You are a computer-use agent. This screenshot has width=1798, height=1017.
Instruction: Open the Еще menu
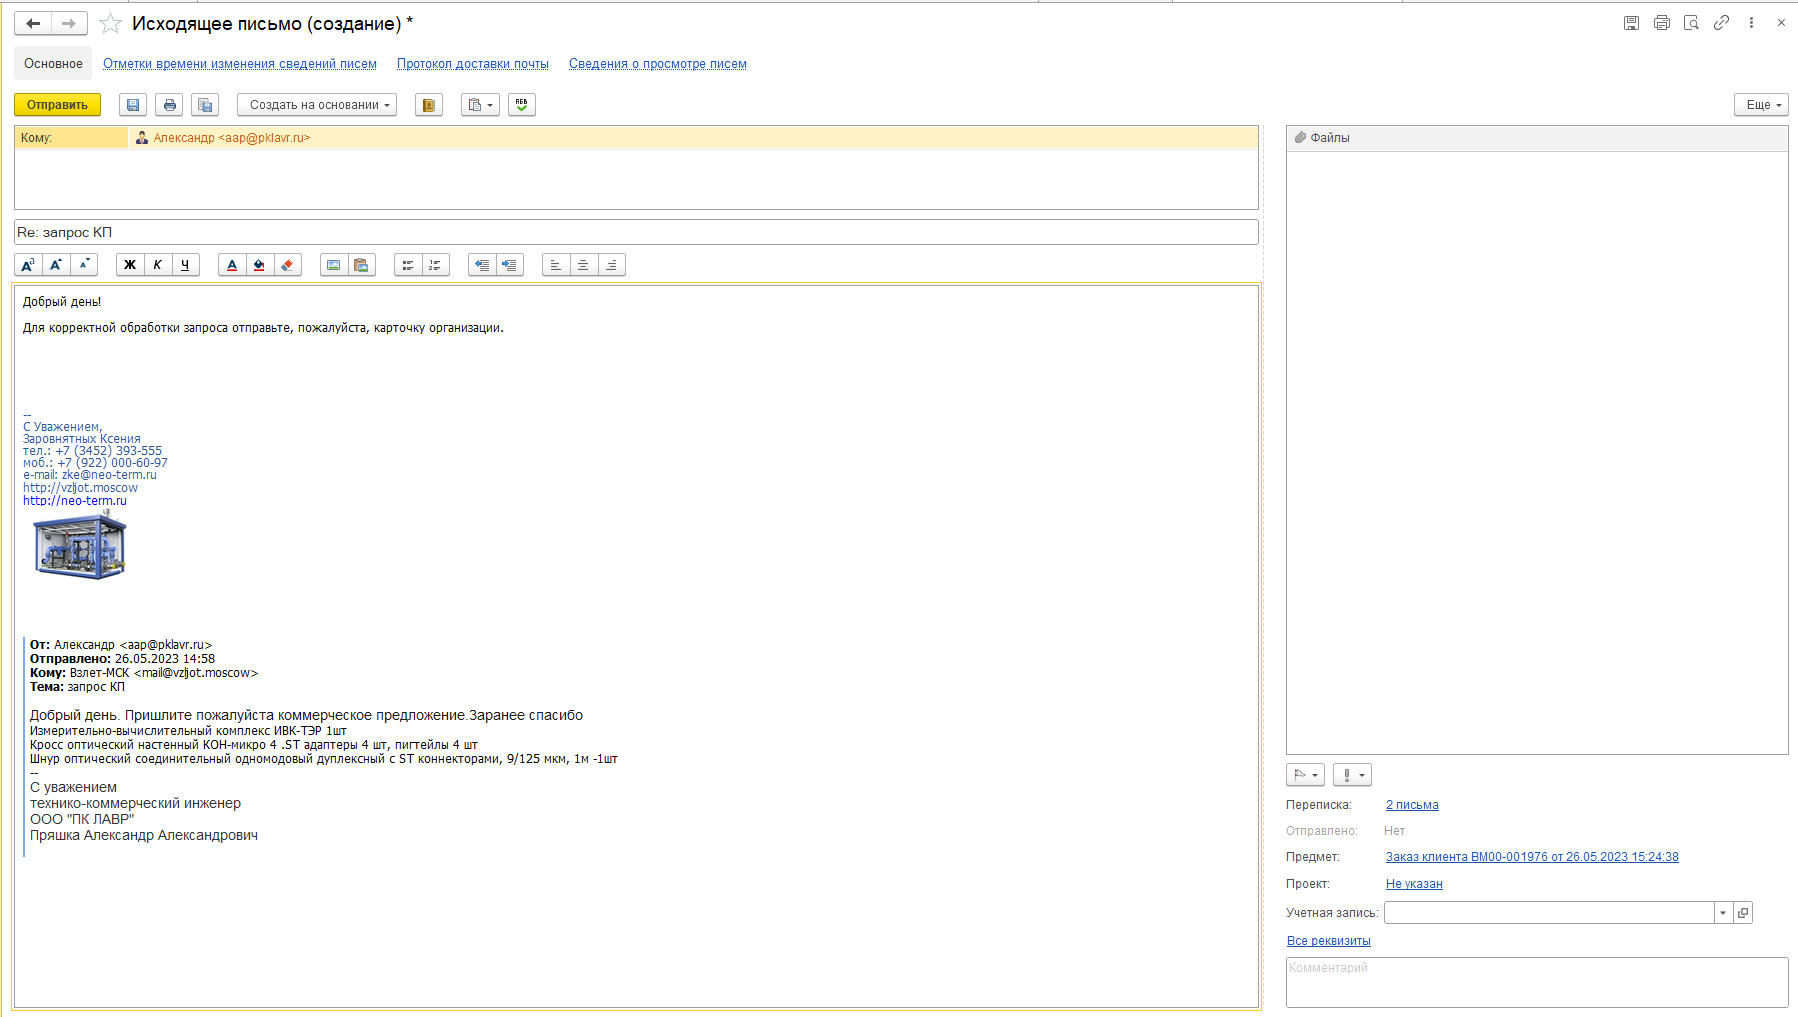[x=1761, y=105]
